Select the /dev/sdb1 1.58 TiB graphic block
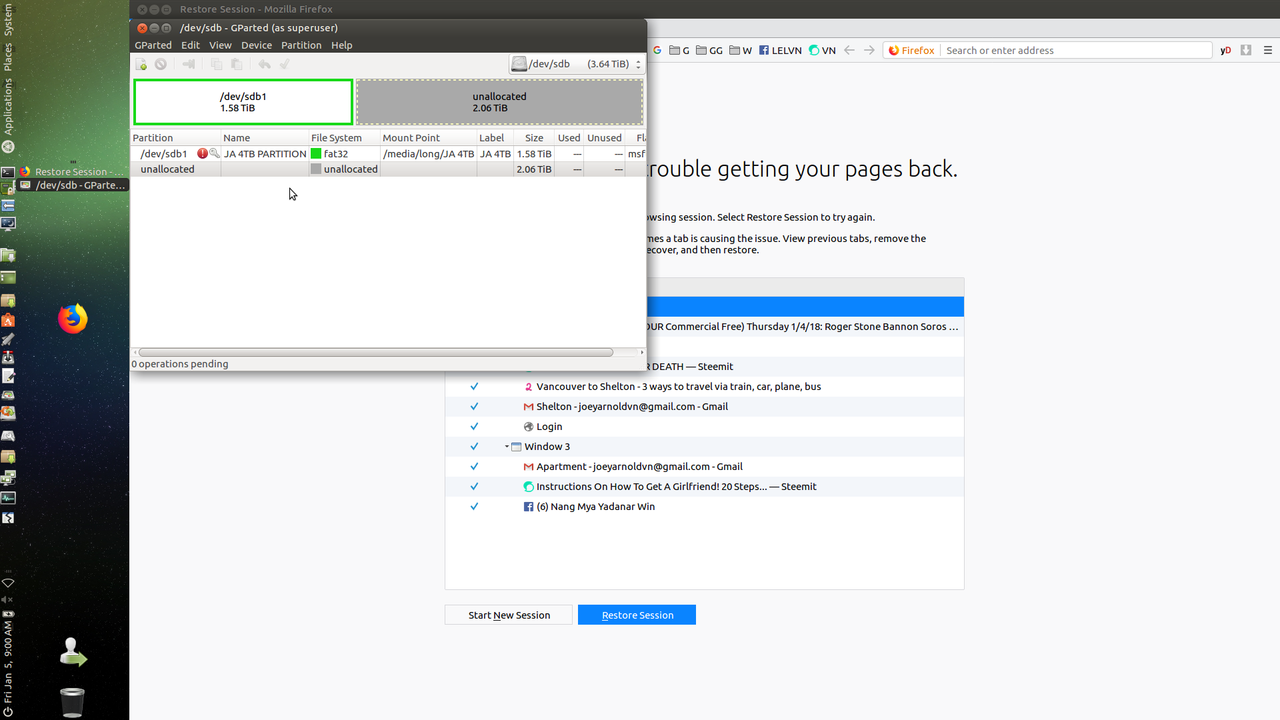The height and width of the screenshot is (720, 1280). pos(243,102)
